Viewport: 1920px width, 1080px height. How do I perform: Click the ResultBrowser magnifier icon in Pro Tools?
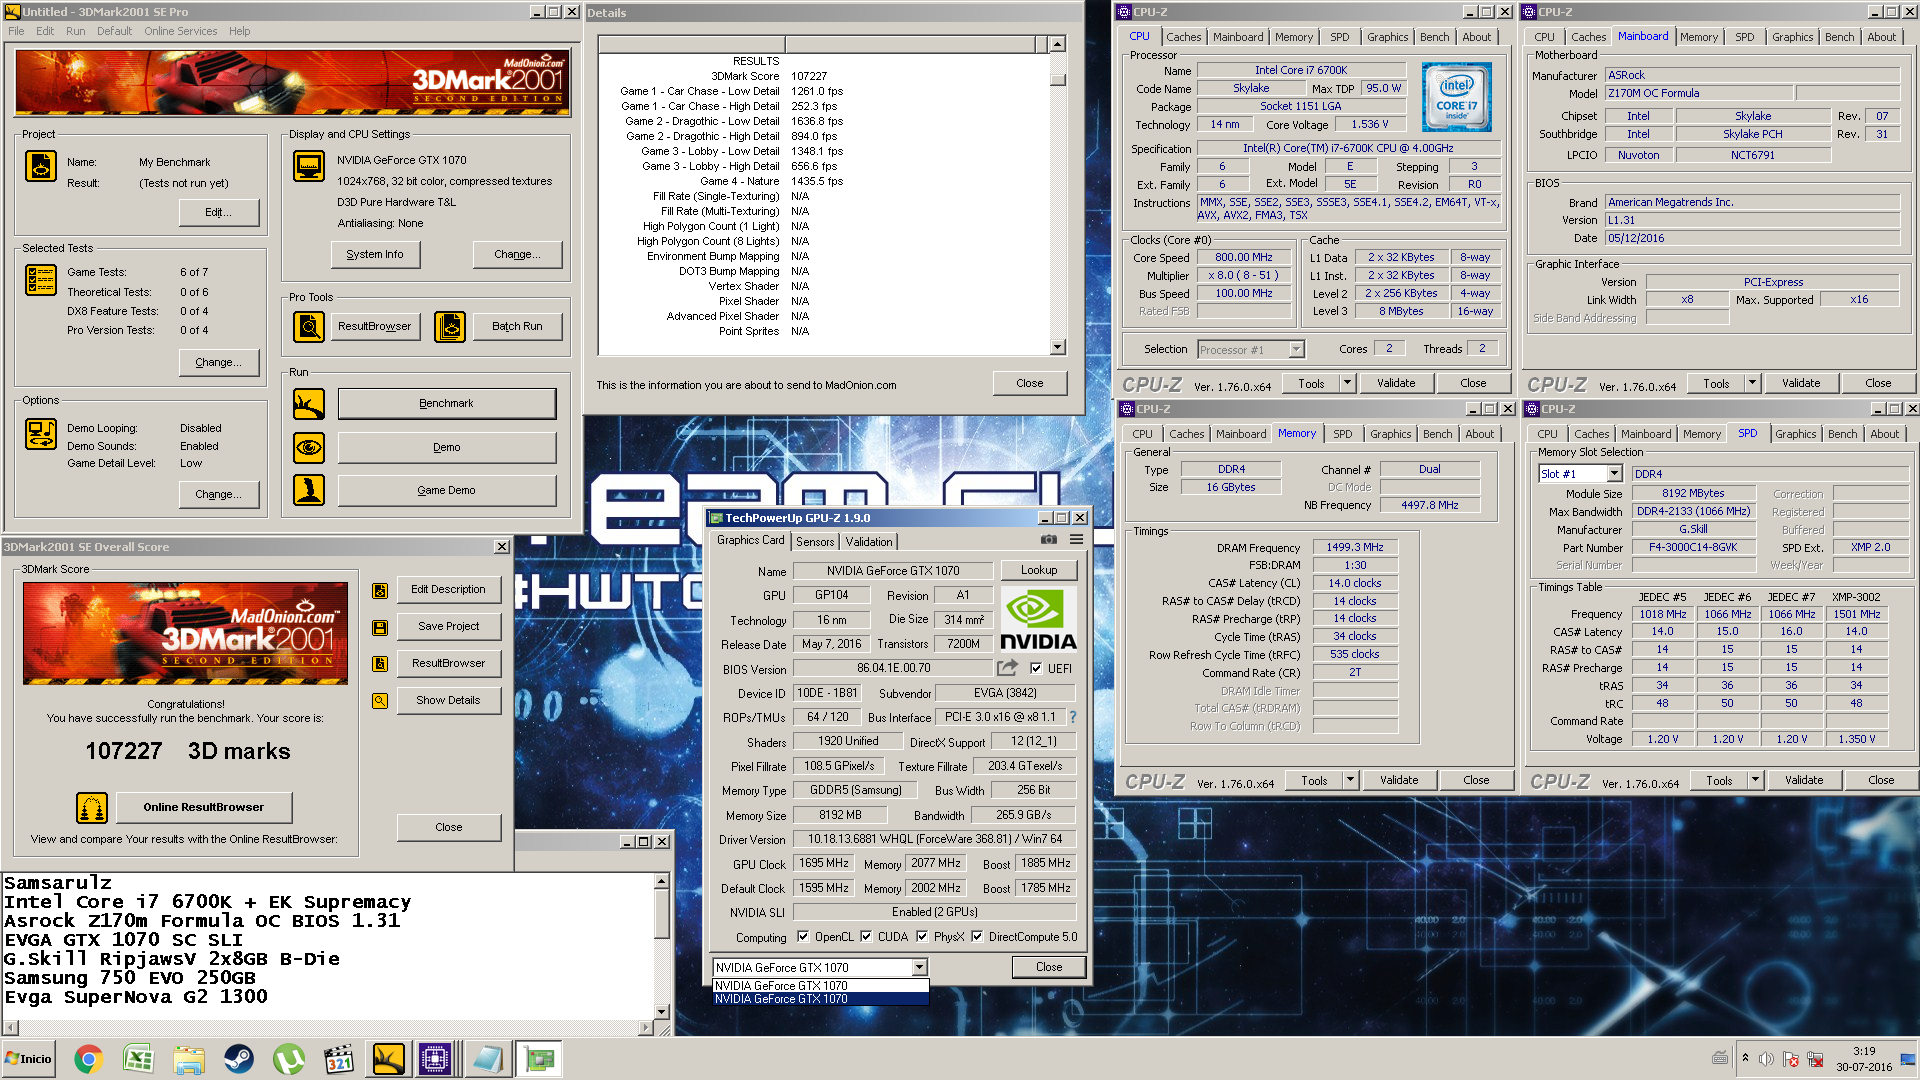[309, 327]
